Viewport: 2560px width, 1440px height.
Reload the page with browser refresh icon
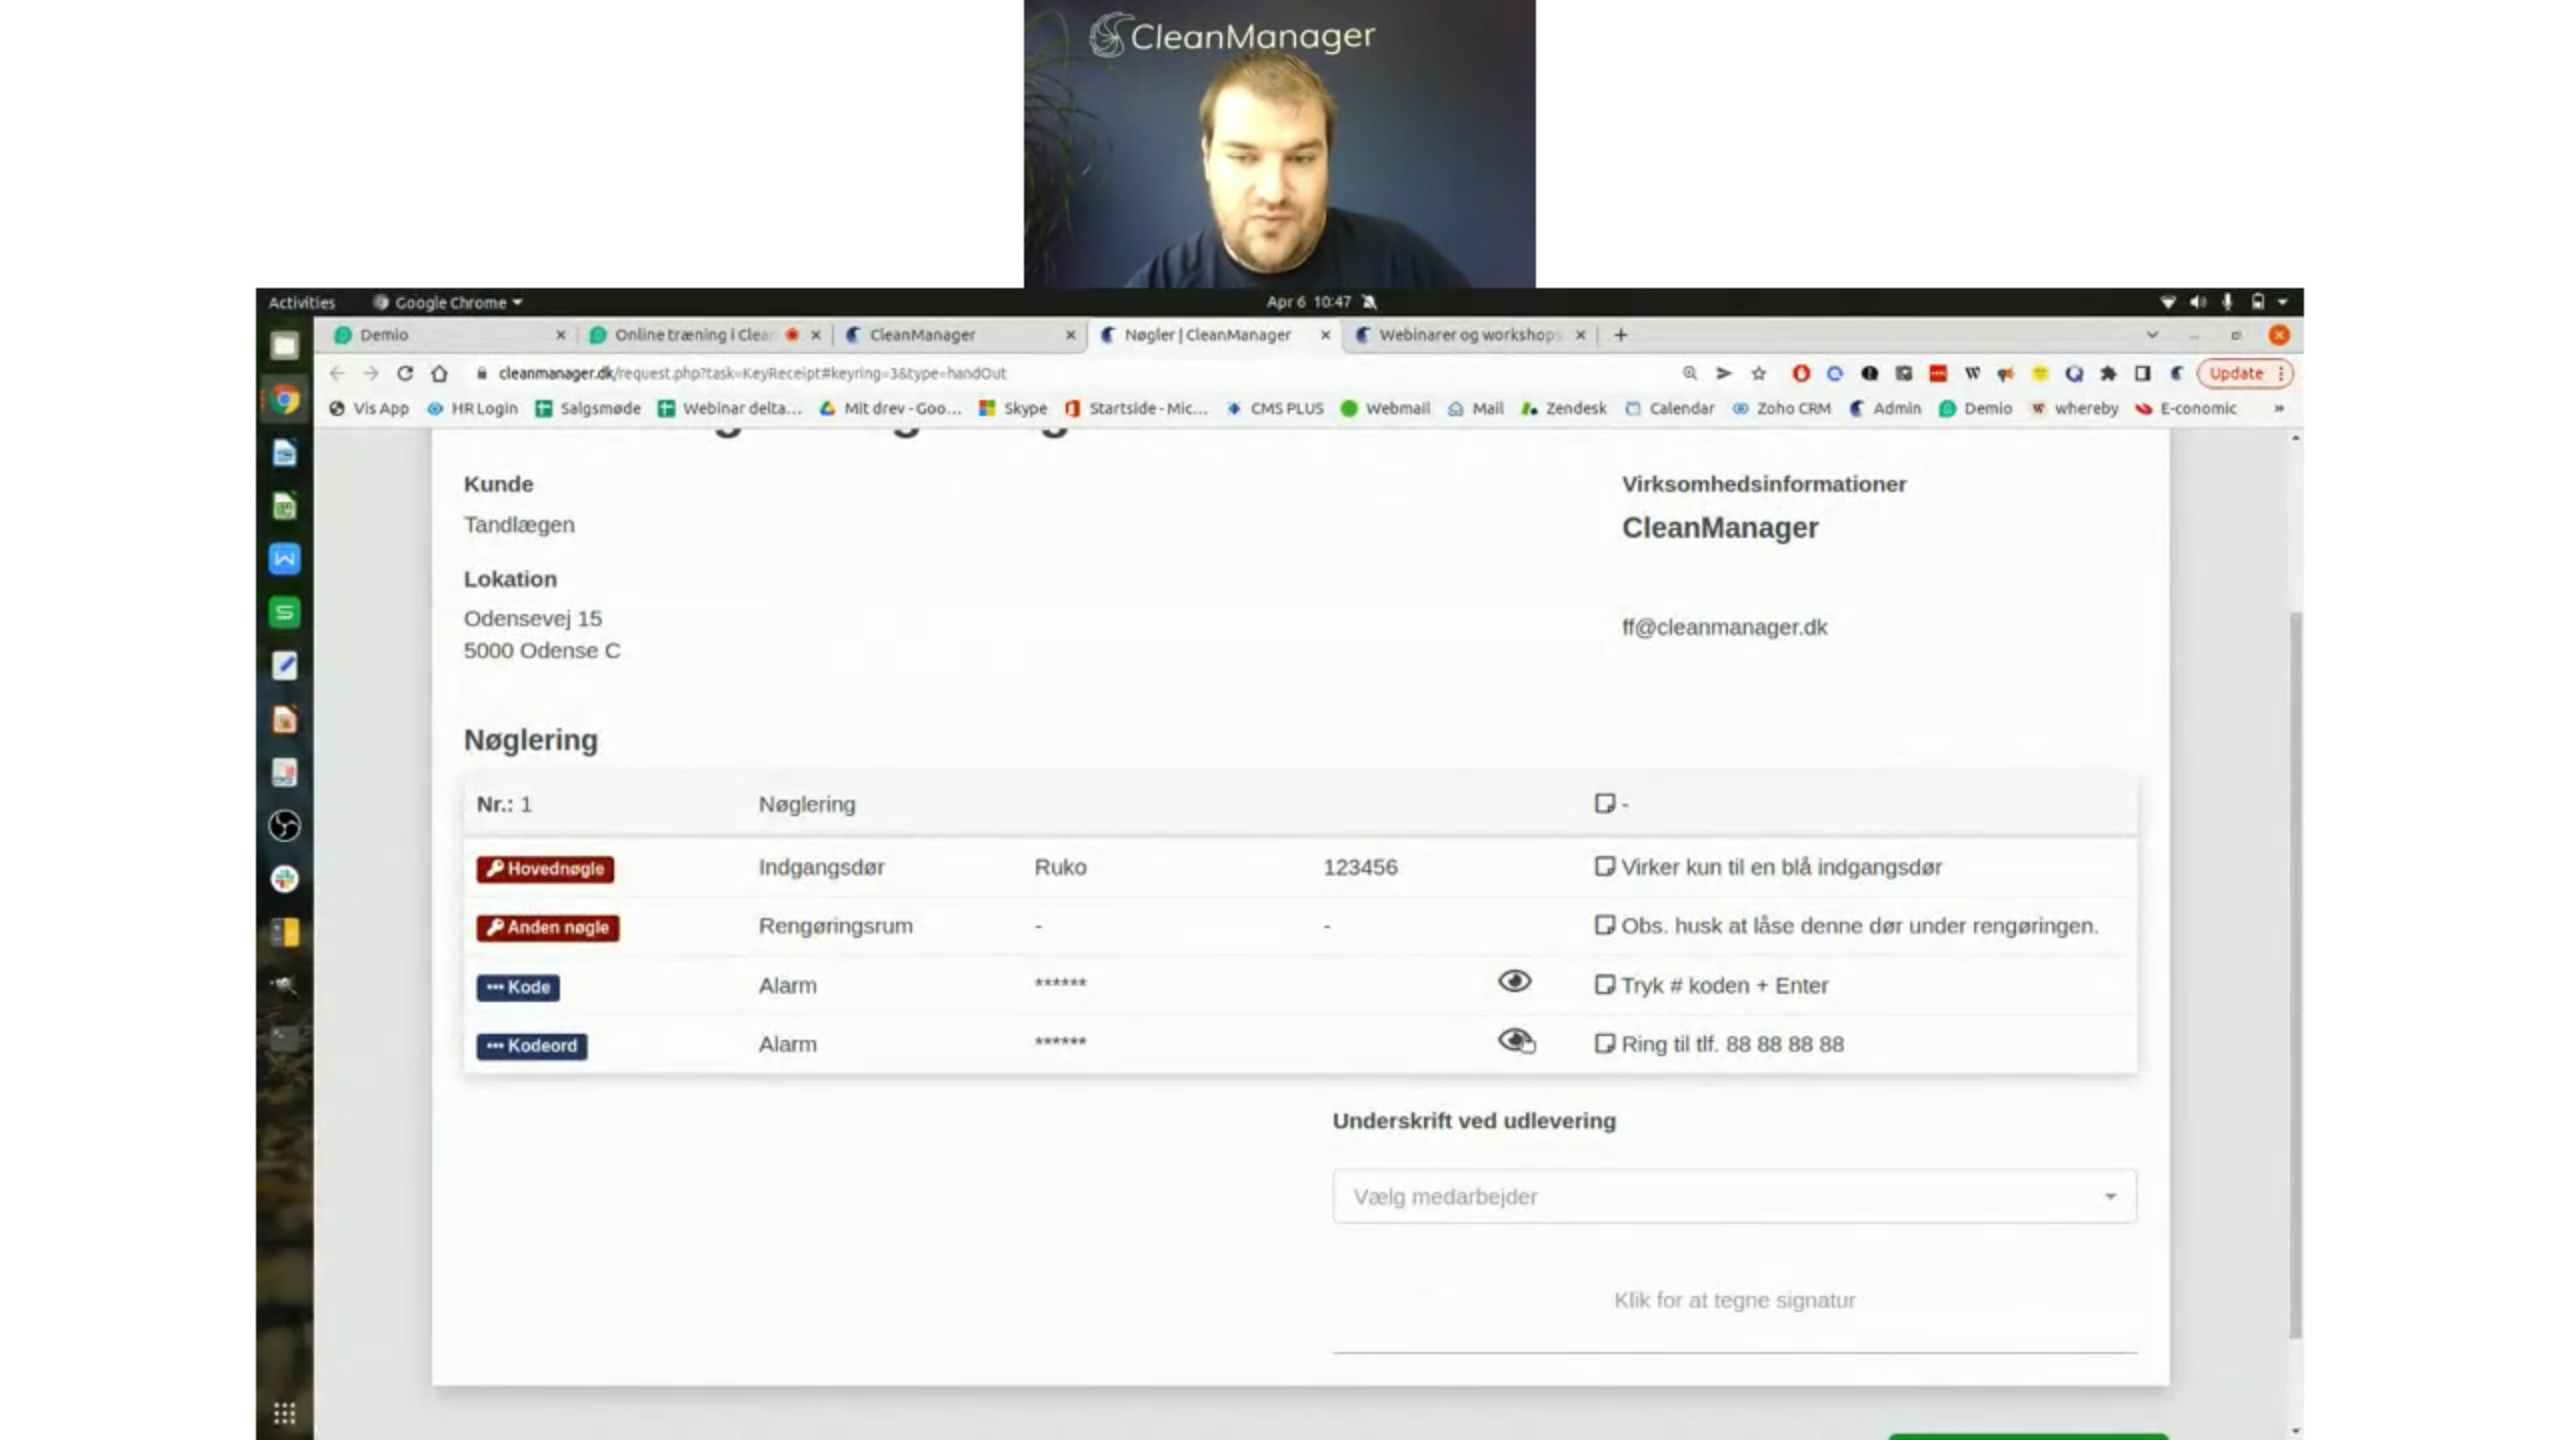click(x=404, y=373)
